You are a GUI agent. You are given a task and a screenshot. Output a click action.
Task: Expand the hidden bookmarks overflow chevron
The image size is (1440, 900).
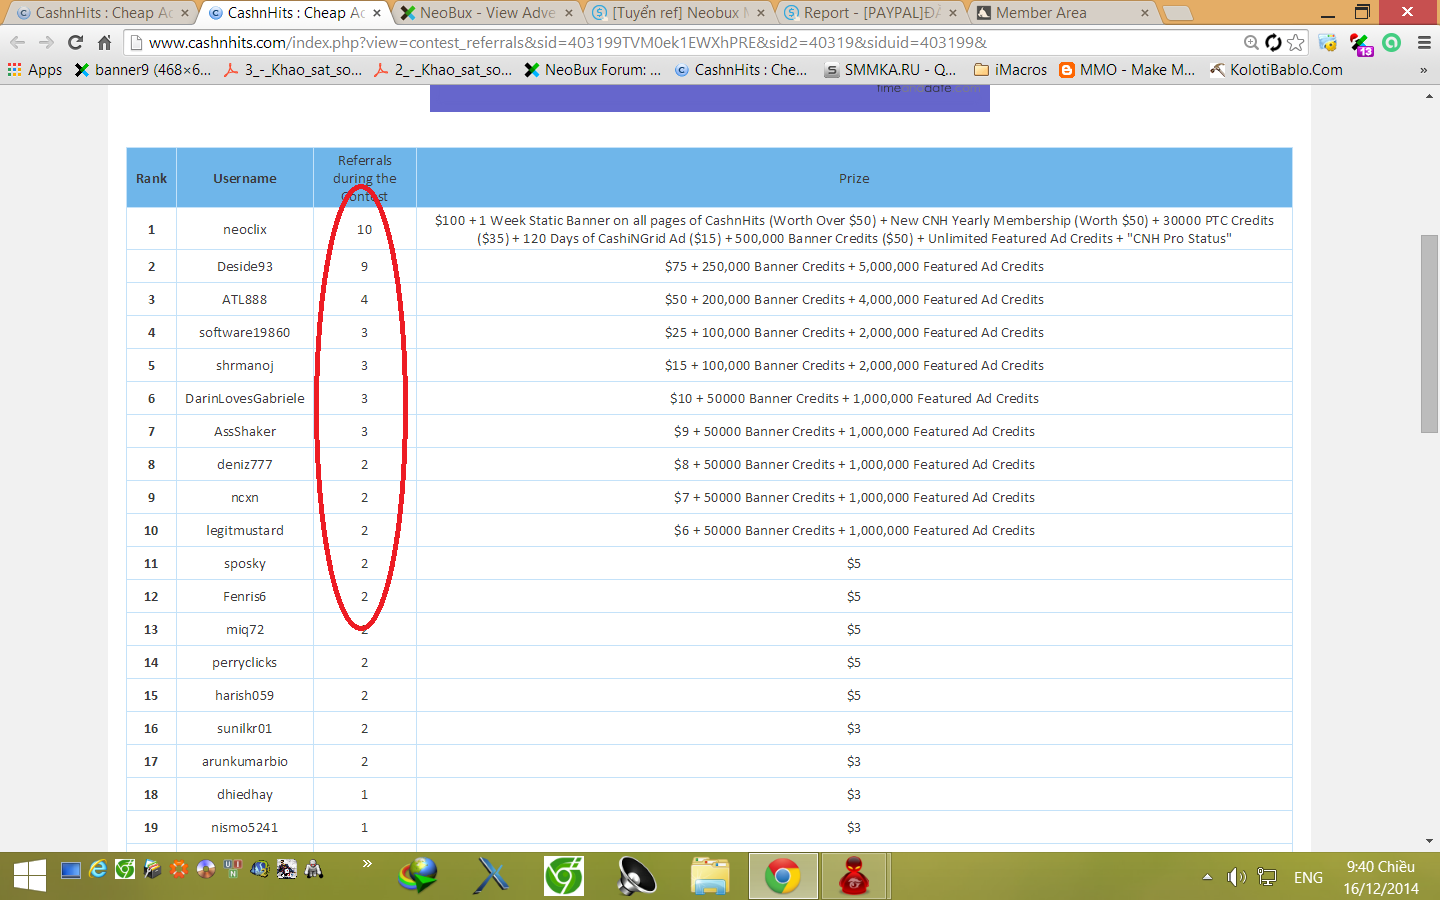click(1423, 70)
